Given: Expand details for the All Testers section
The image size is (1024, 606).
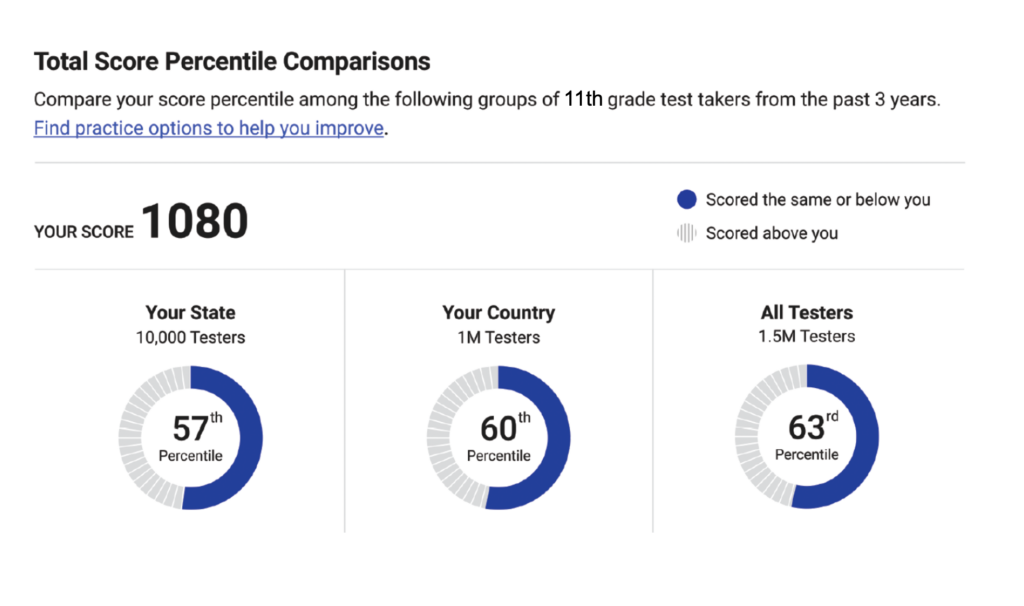Looking at the screenshot, I should click(806, 312).
